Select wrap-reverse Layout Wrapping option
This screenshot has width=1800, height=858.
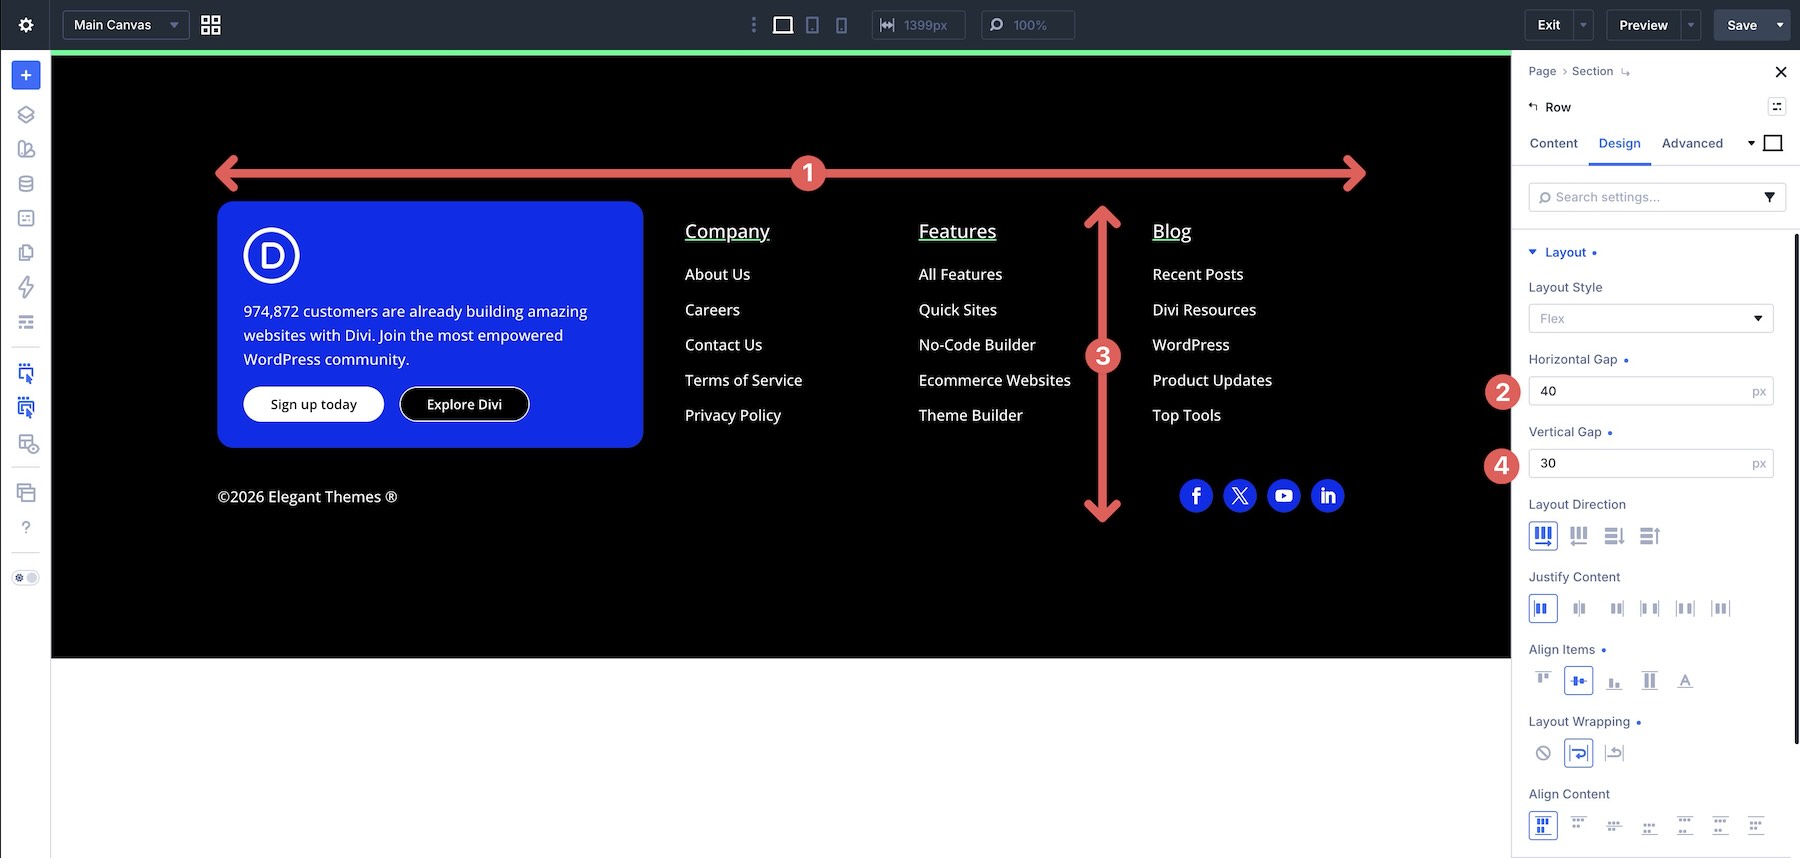coord(1614,753)
